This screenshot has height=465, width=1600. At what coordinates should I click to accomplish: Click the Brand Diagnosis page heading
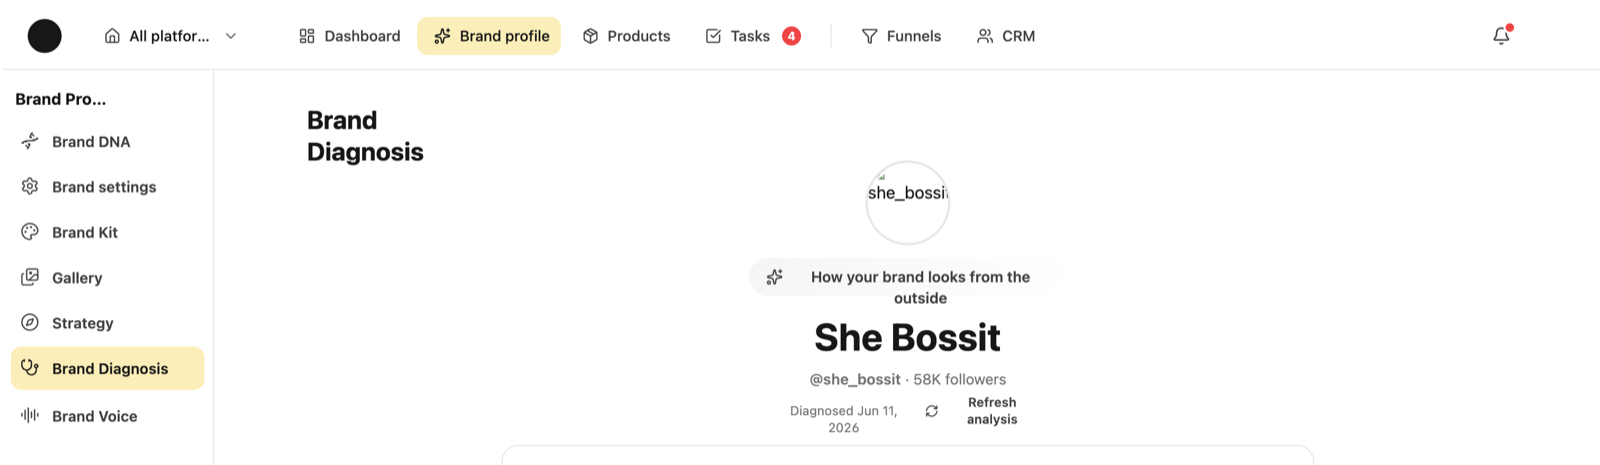tap(365, 136)
